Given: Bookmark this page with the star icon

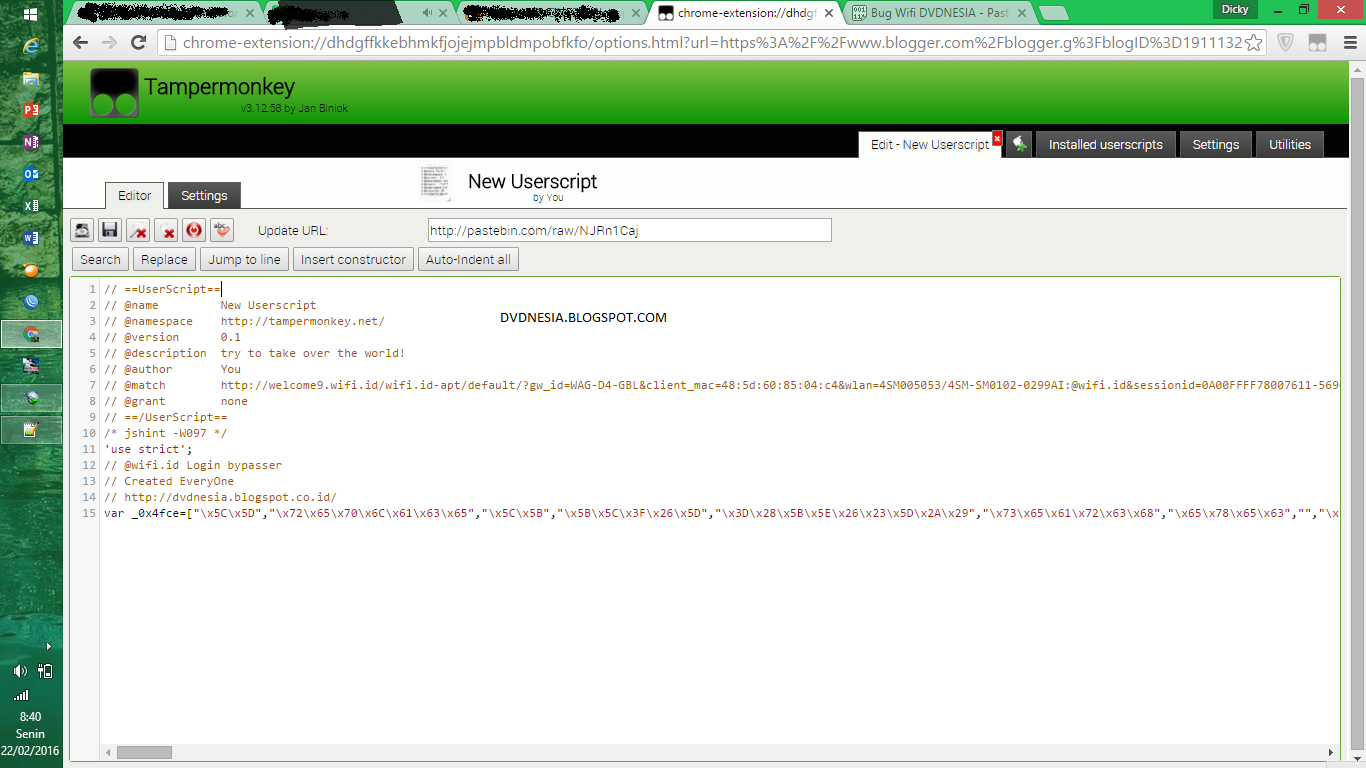Looking at the screenshot, I should pos(1253,43).
